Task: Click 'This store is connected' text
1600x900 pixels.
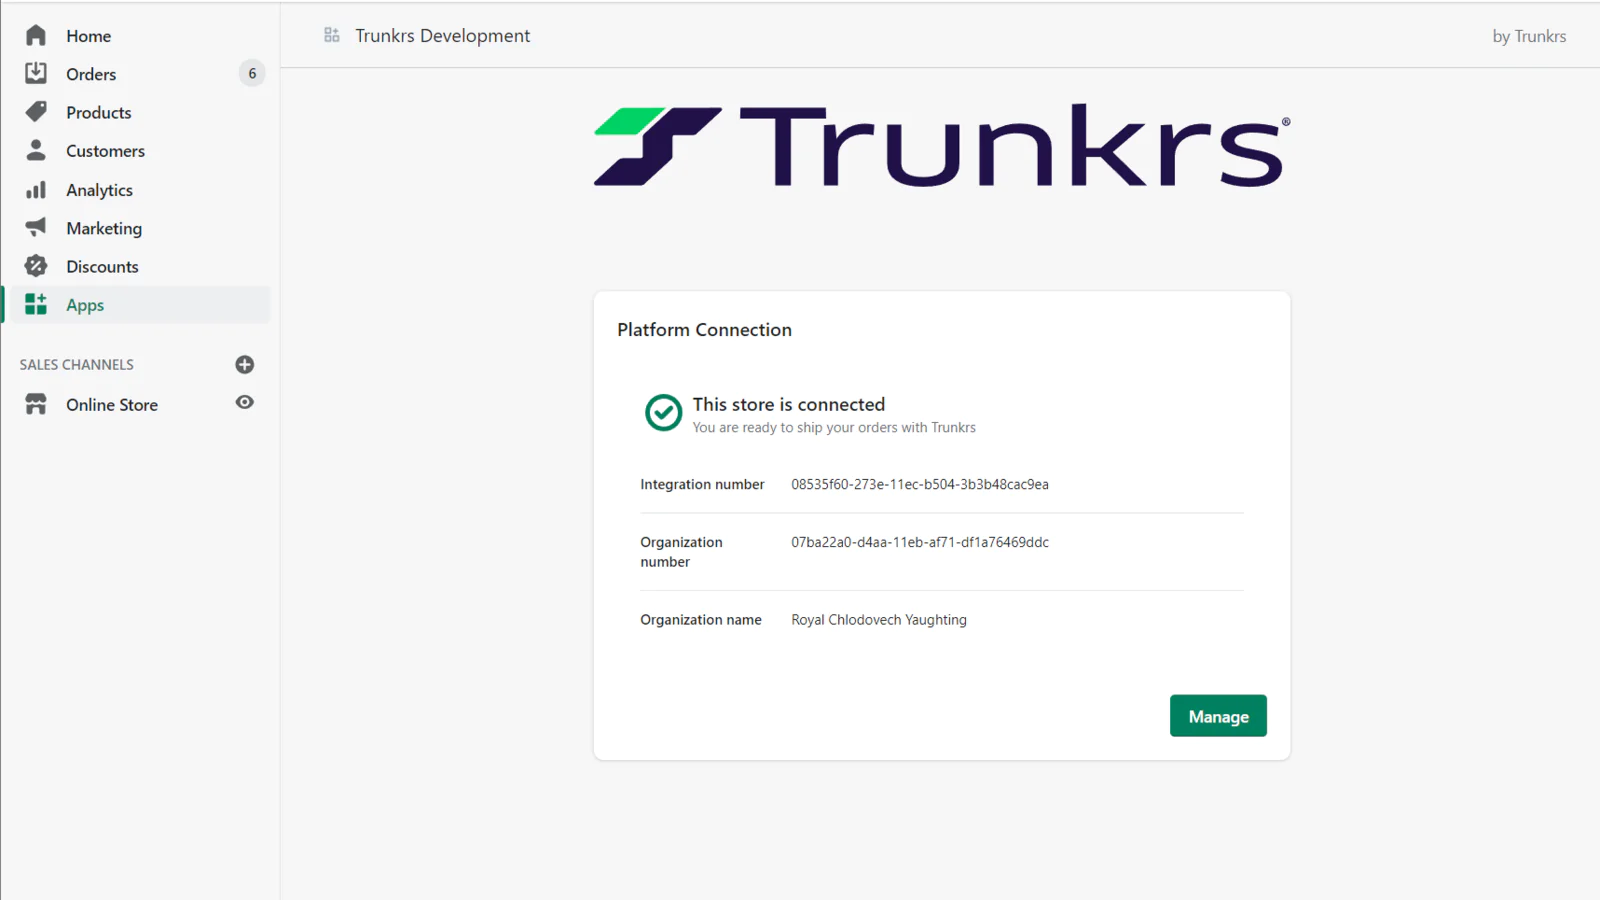Action: point(789,404)
